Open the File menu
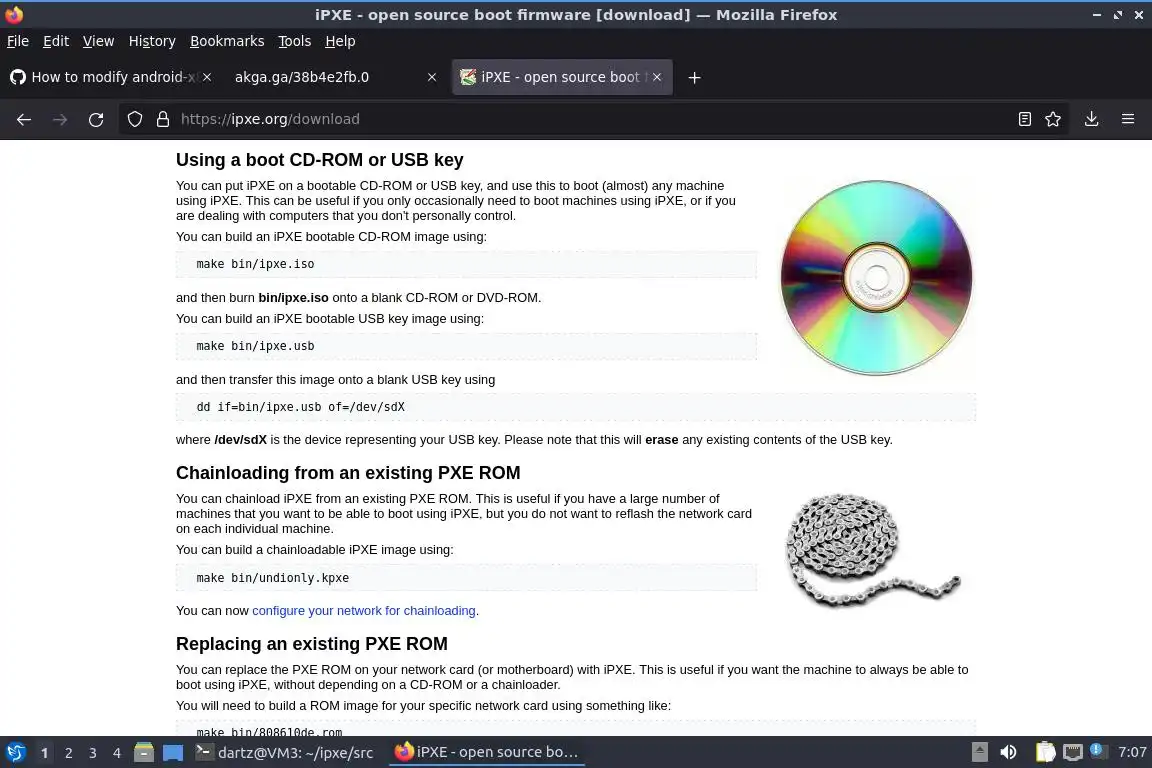This screenshot has height=768, width=1152. point(18,41)
